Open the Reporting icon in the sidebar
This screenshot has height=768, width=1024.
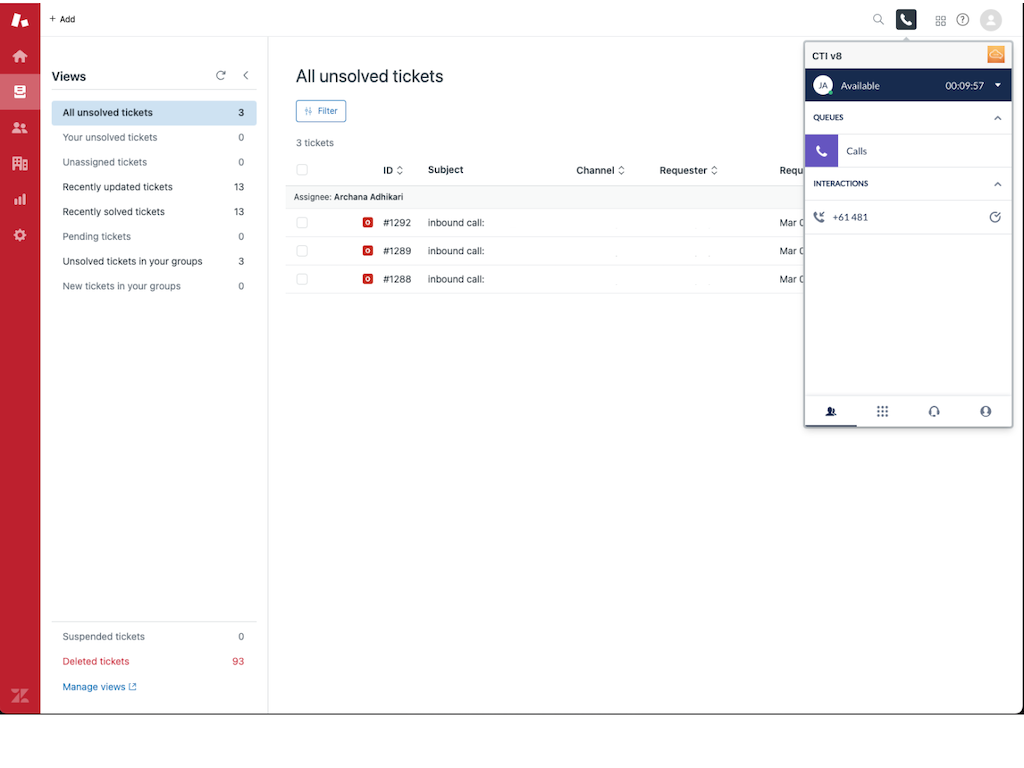19,199
